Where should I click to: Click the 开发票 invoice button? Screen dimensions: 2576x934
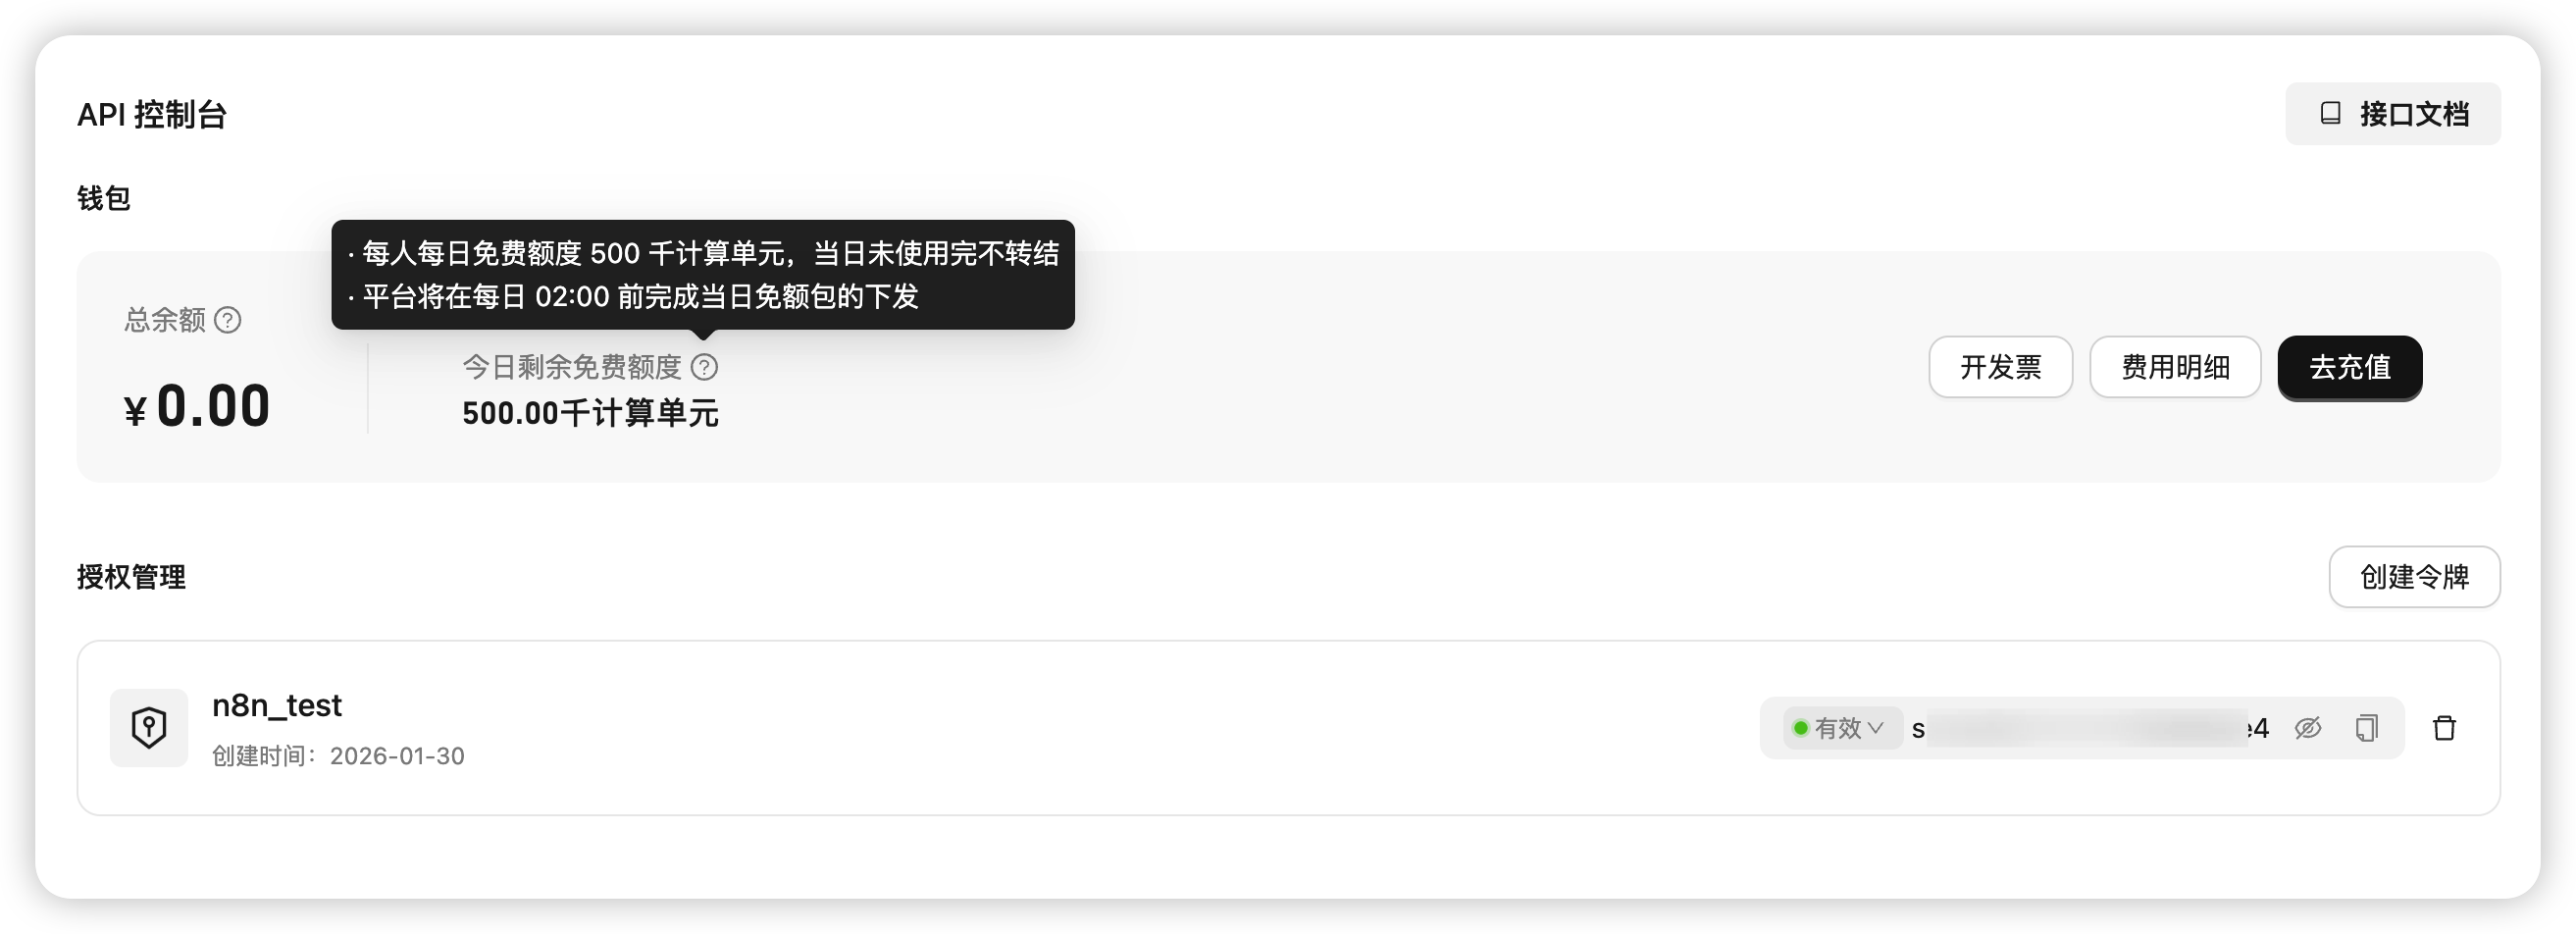tap(2000, 367)
